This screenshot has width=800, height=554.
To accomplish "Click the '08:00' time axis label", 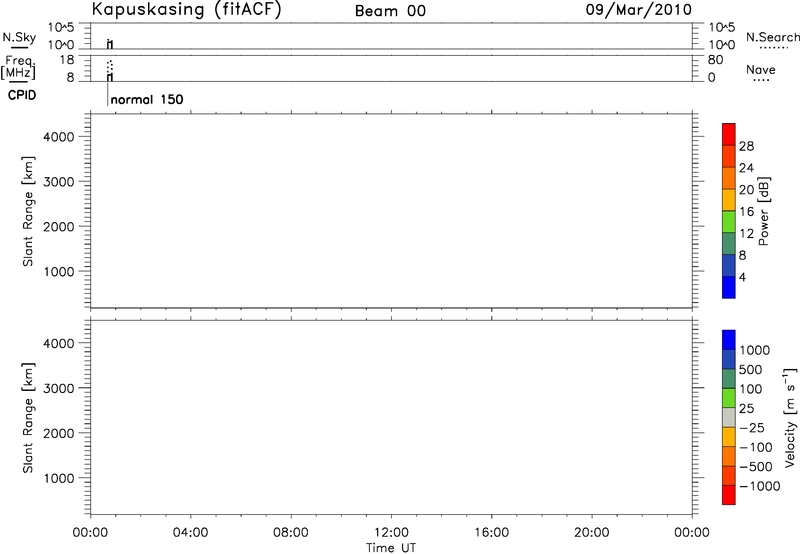I will (291, 533).
